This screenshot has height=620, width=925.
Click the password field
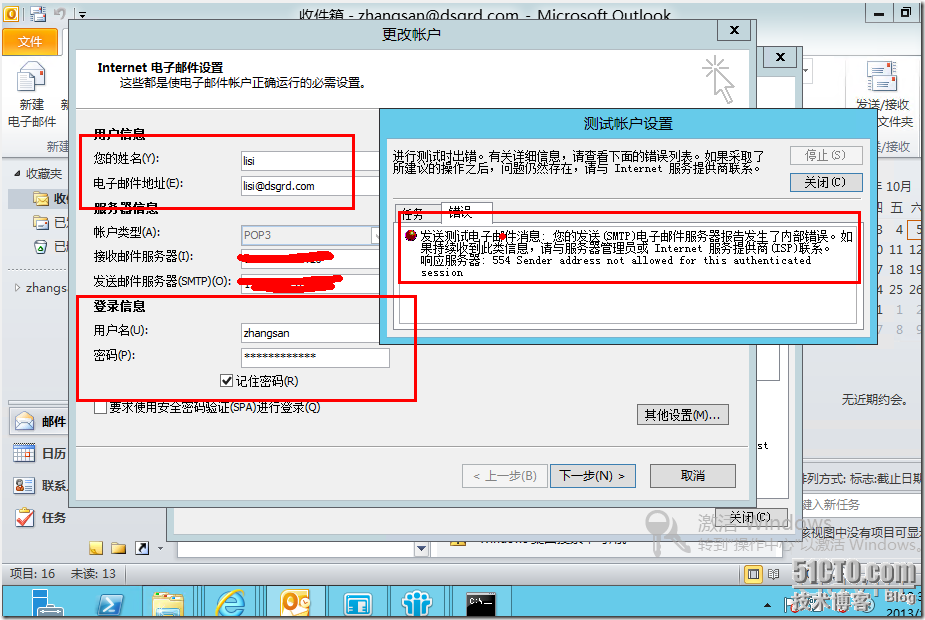click(x=315, y=357)
